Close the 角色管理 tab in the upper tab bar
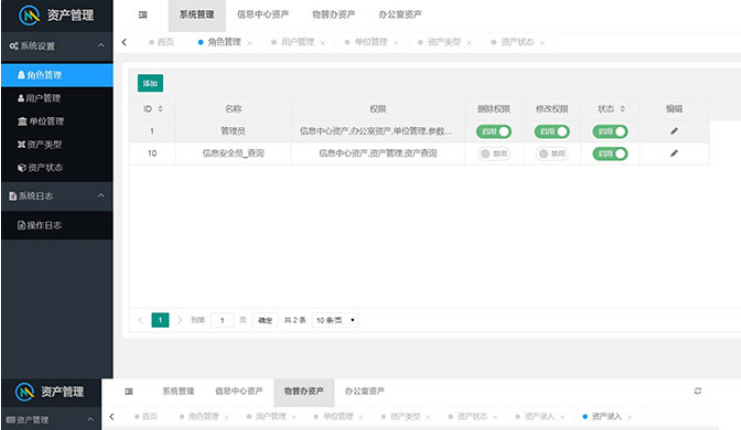Image resolution: width=741 pixels, height=430 pixels. point(249,43)
